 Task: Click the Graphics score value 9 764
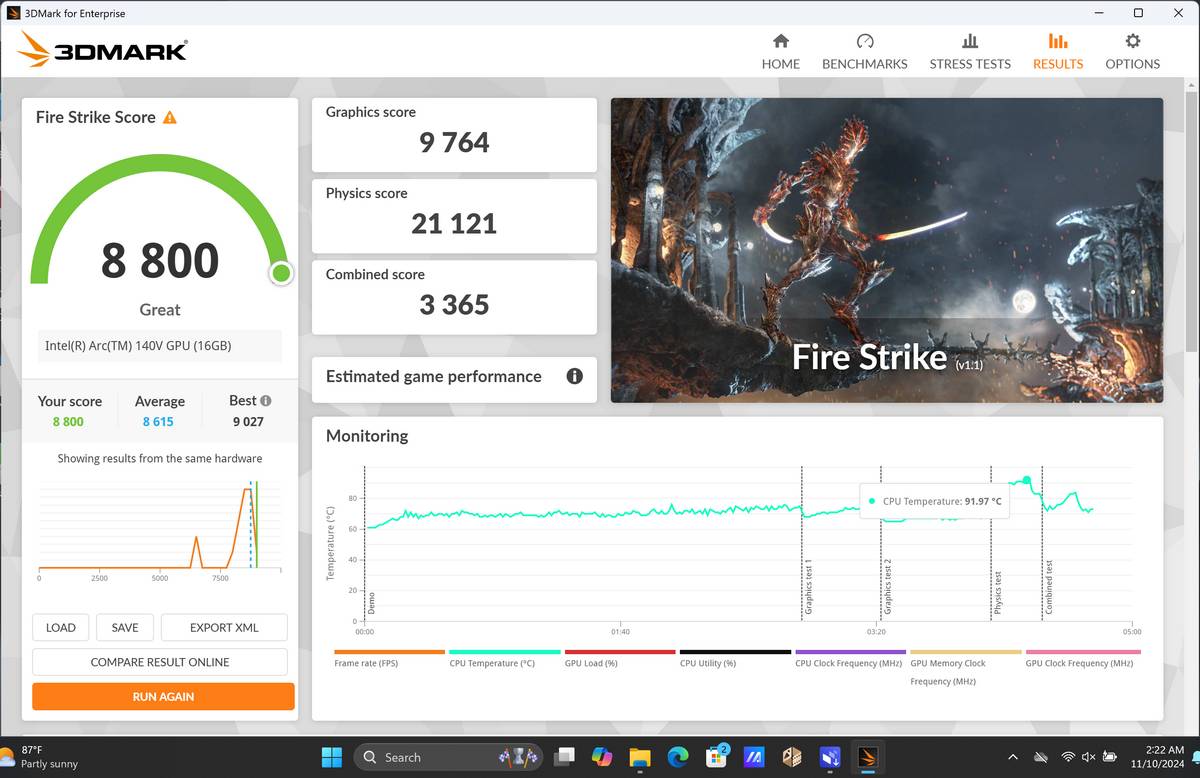[x=454, y=143]
